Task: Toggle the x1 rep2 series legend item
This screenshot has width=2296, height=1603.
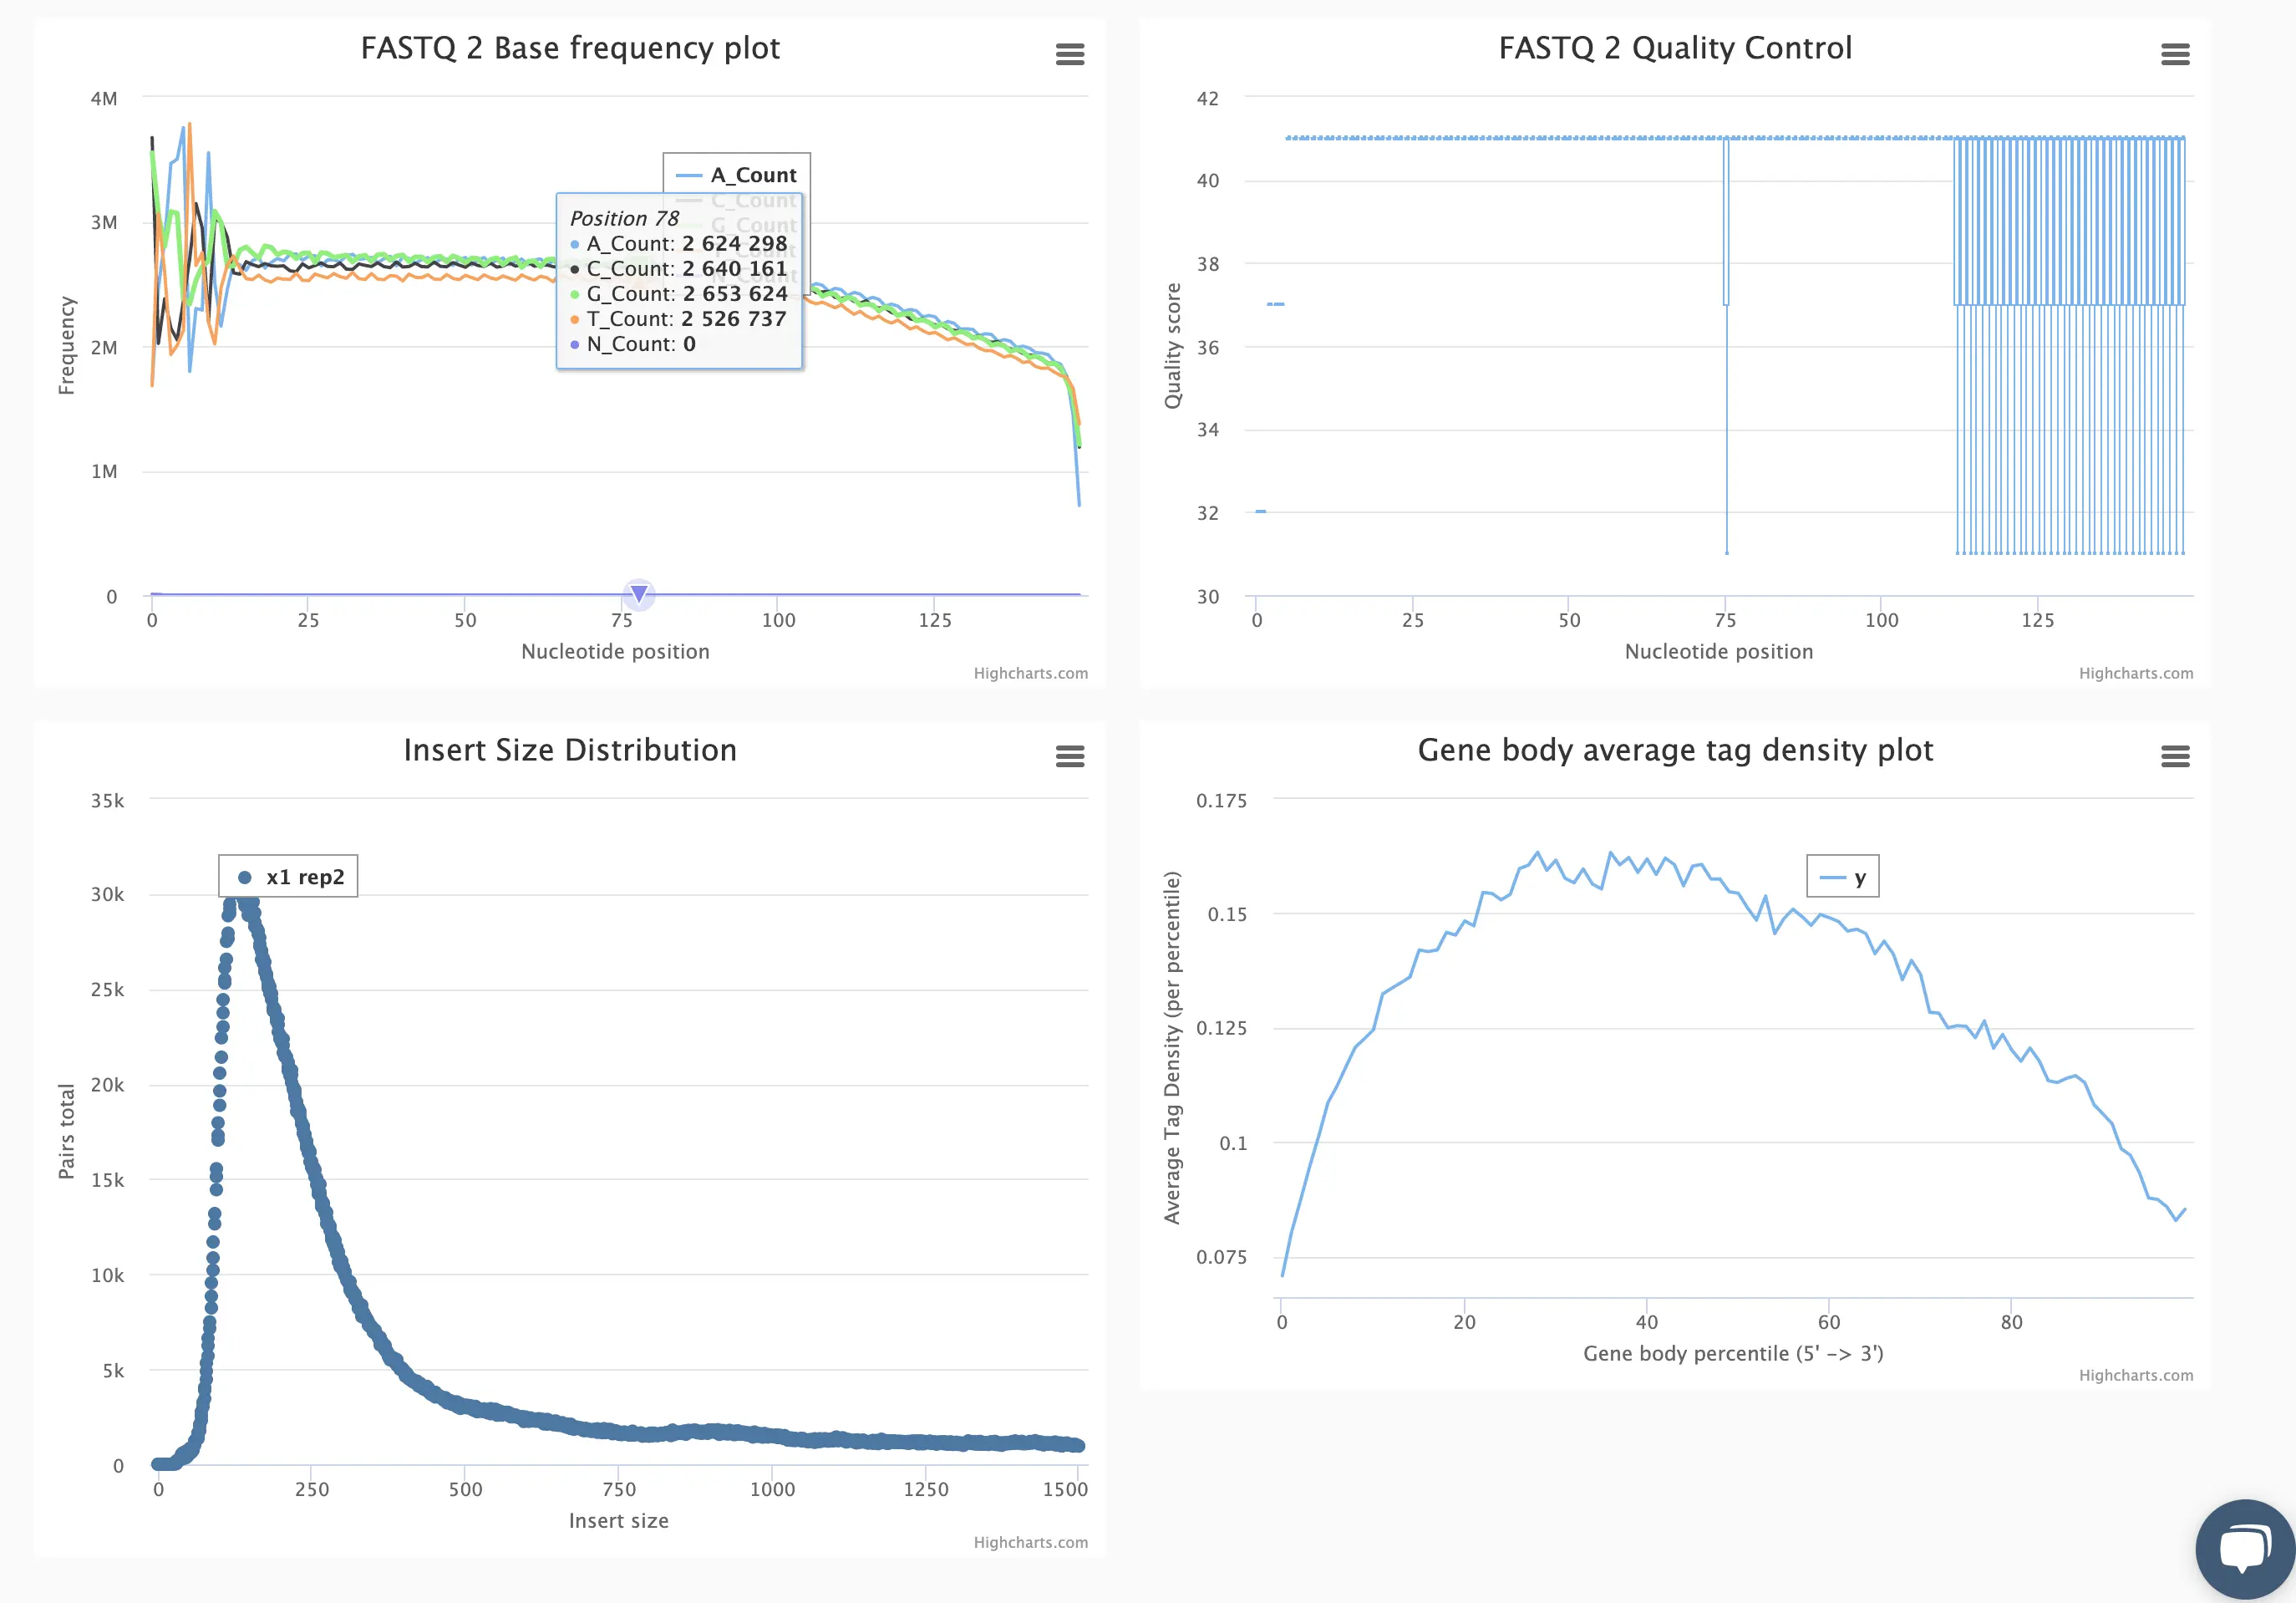Action: [x=288, y=877]
